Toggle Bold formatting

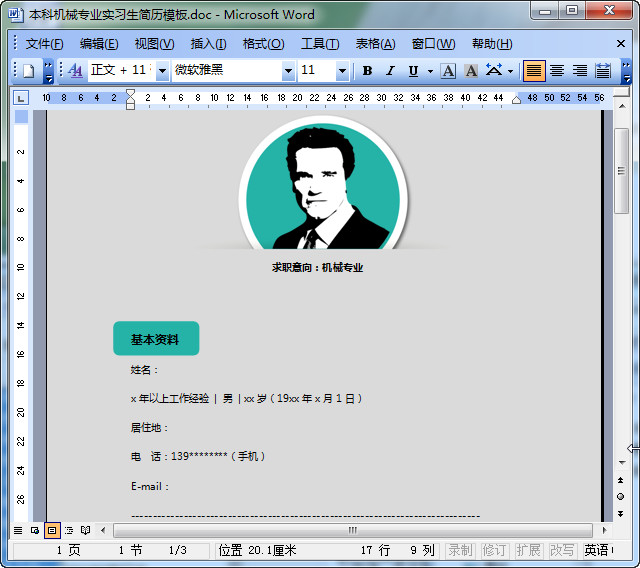tap(367, 71)
